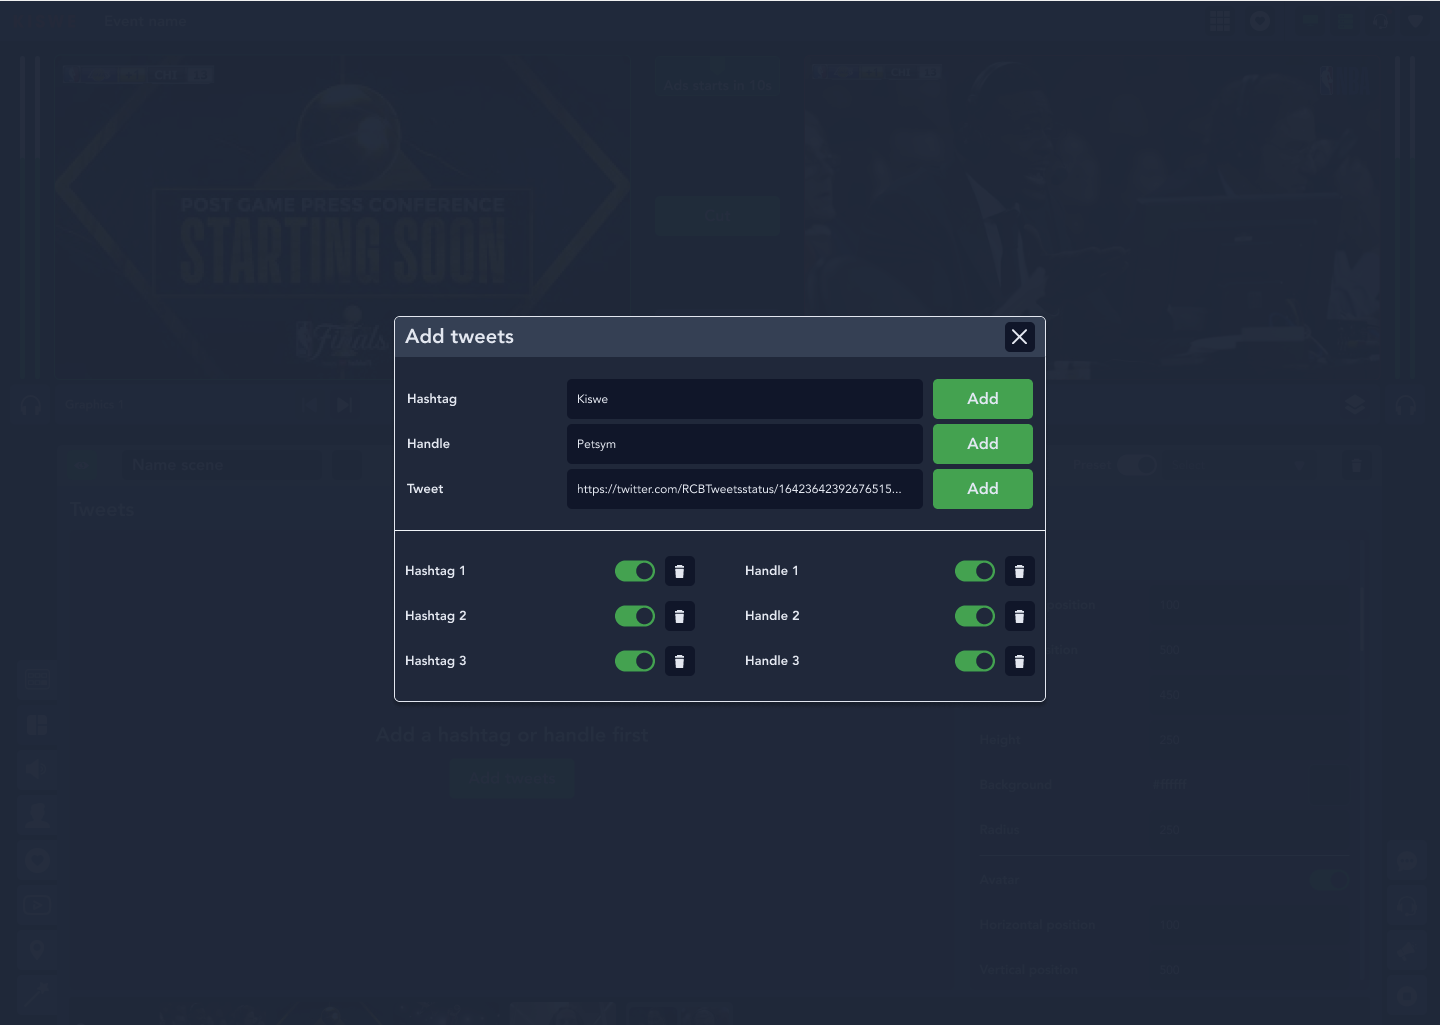Toggle Hashtag 3 off

[635, 661]
